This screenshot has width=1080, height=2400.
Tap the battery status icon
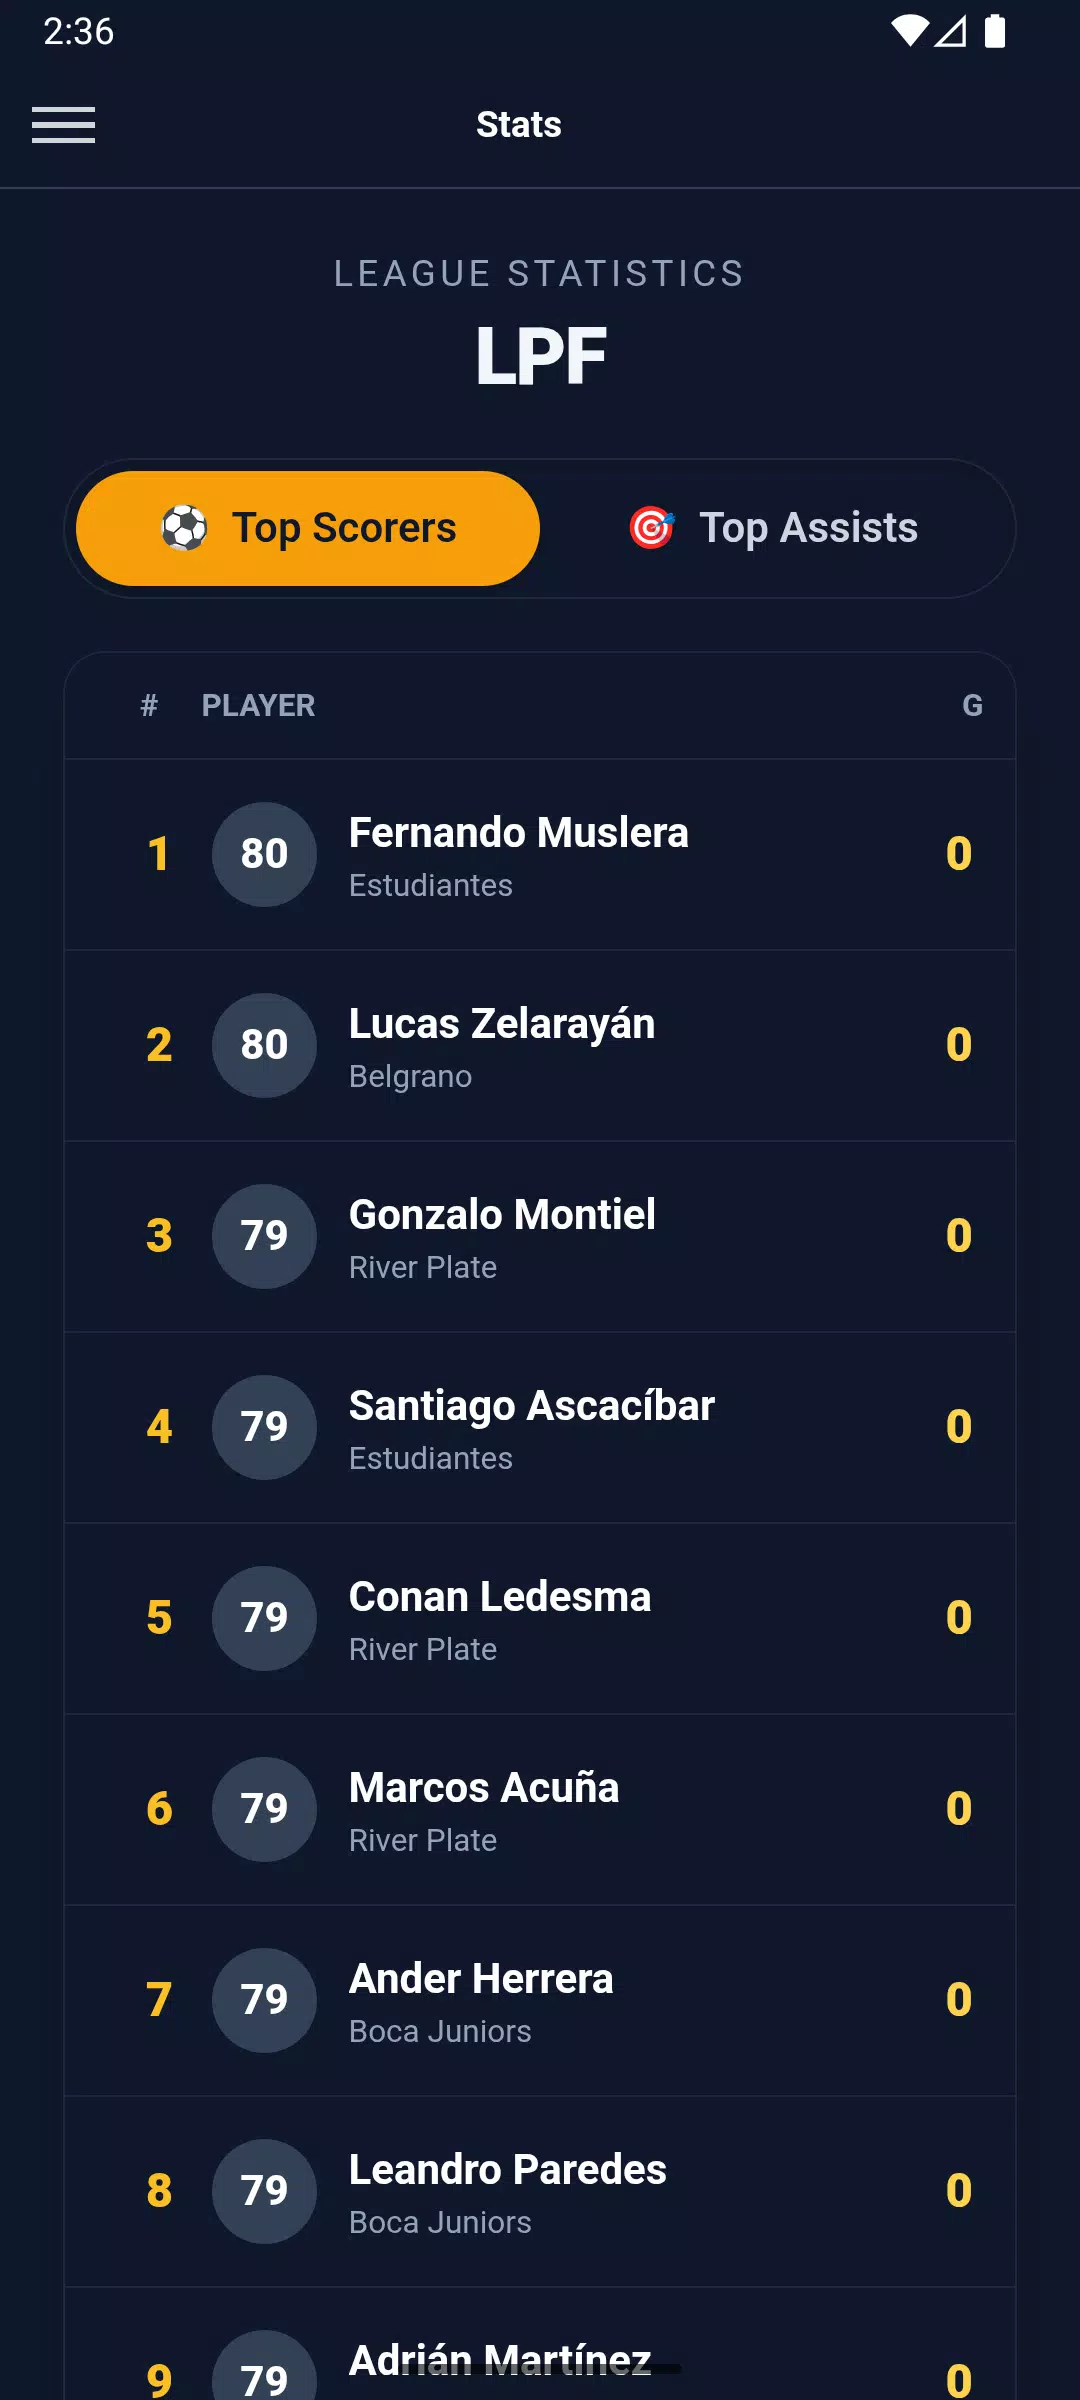[995, 32]
